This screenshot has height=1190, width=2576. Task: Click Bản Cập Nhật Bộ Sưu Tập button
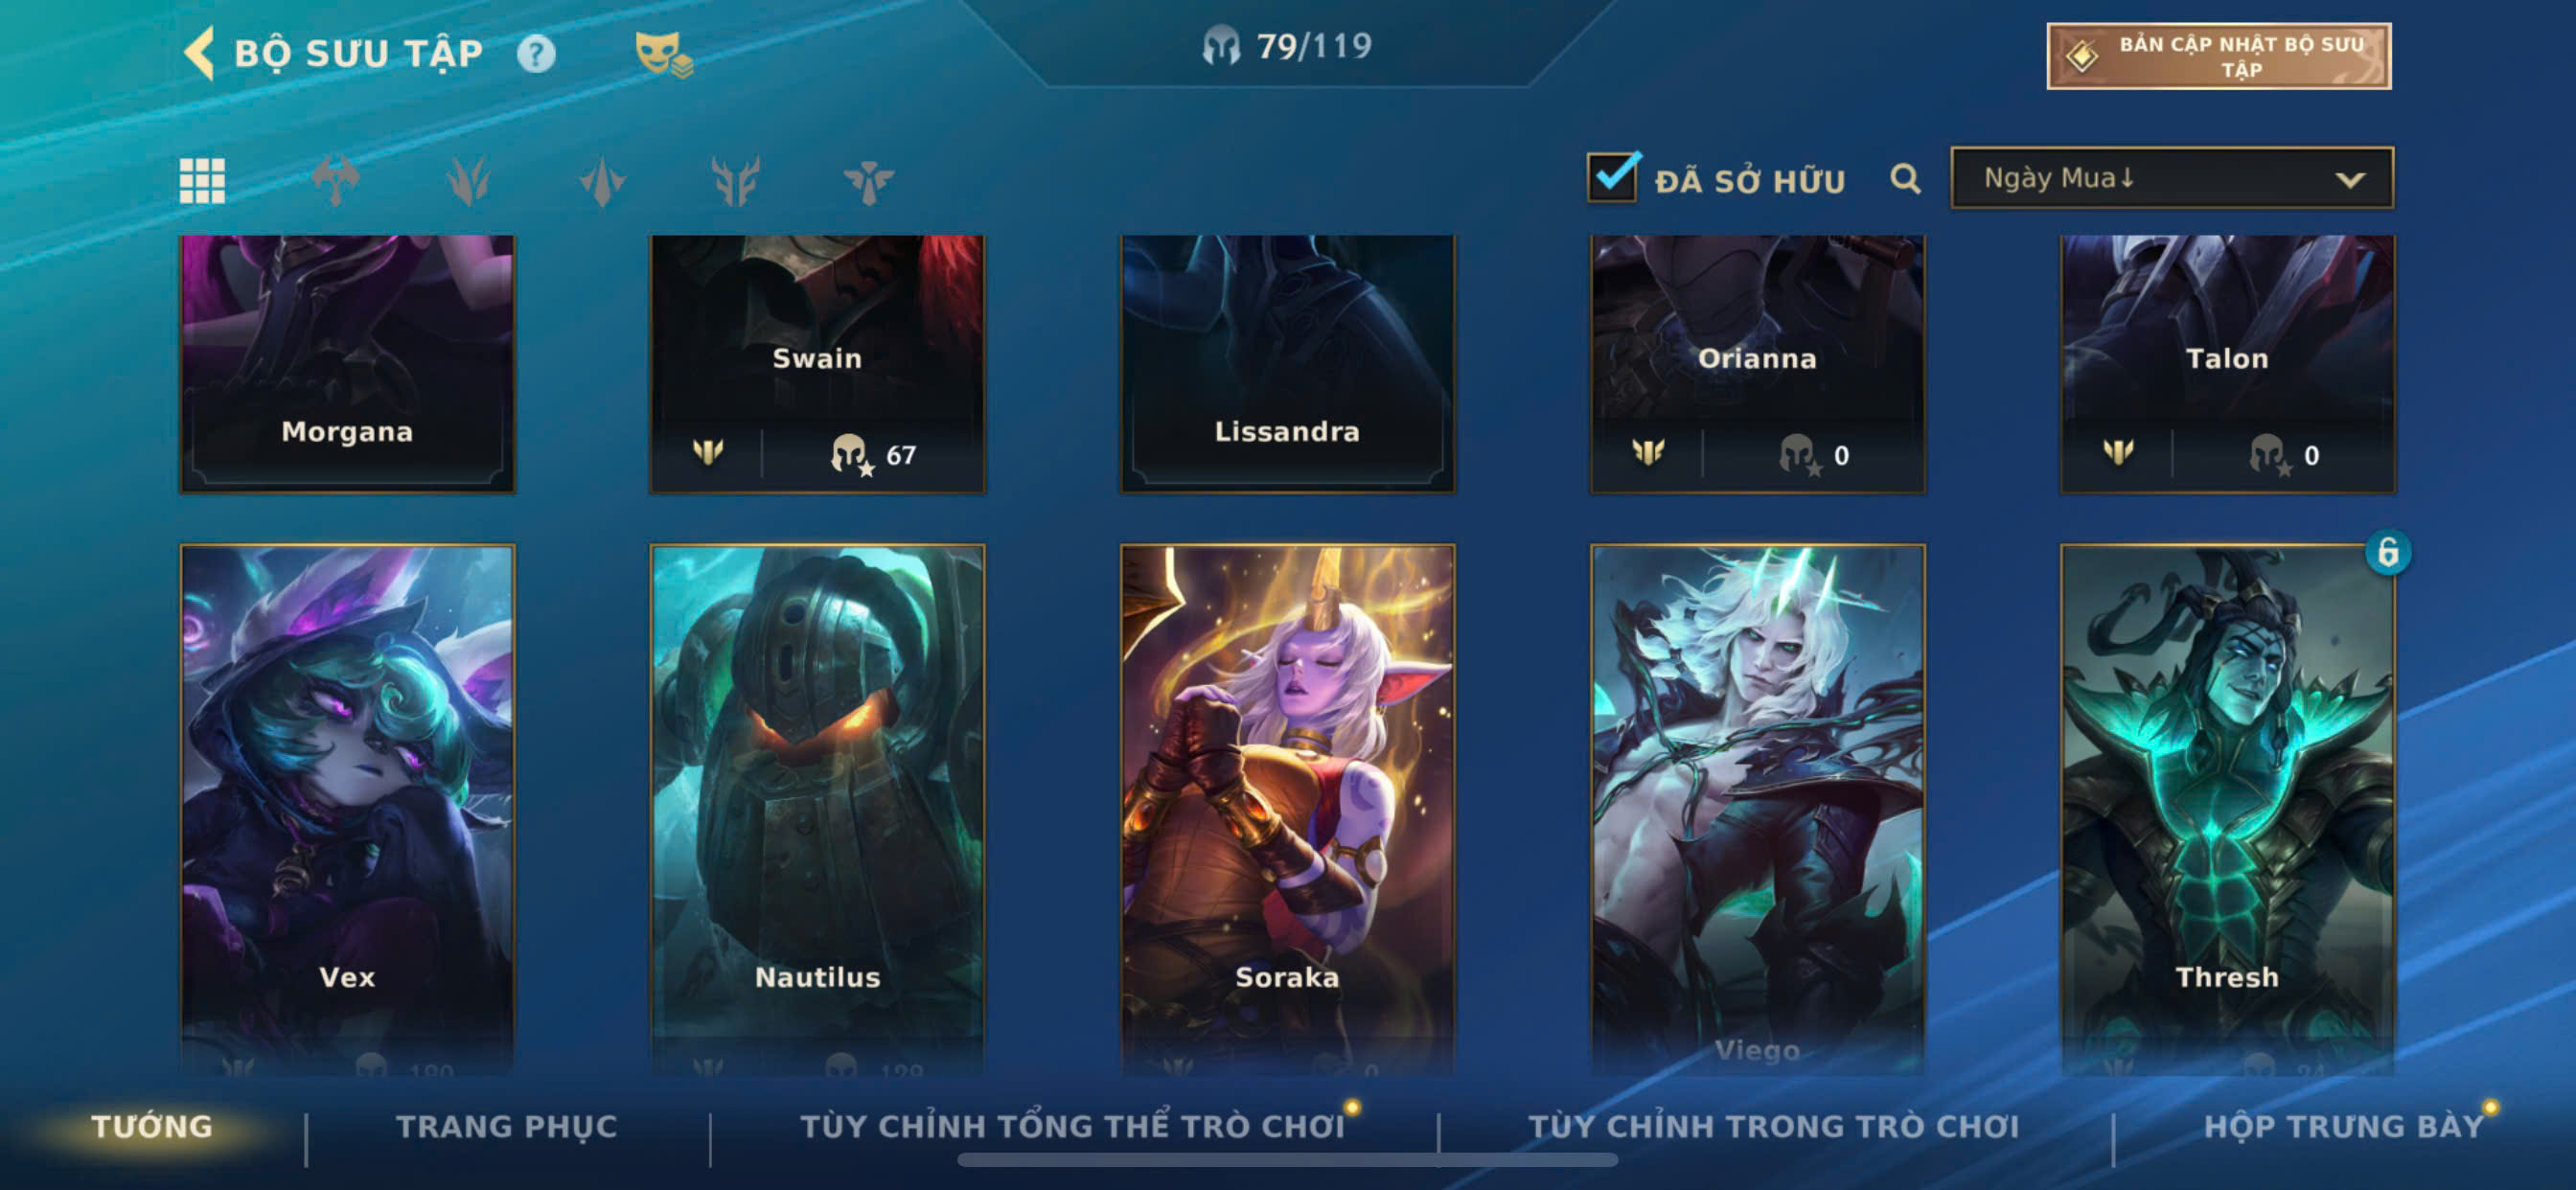(2219, 56)
